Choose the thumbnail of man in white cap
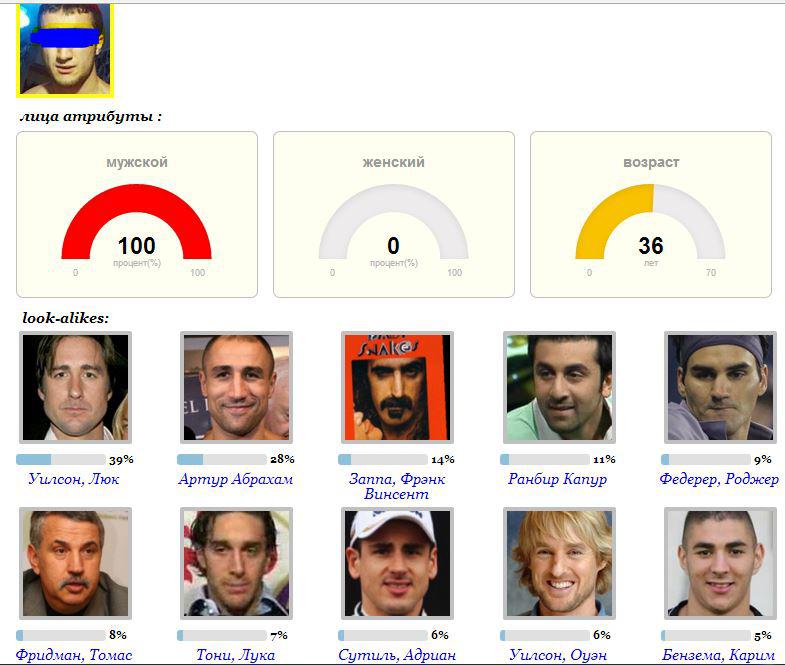Image resolution: width=785 pixels, height=665 pixels. [397, 563]
